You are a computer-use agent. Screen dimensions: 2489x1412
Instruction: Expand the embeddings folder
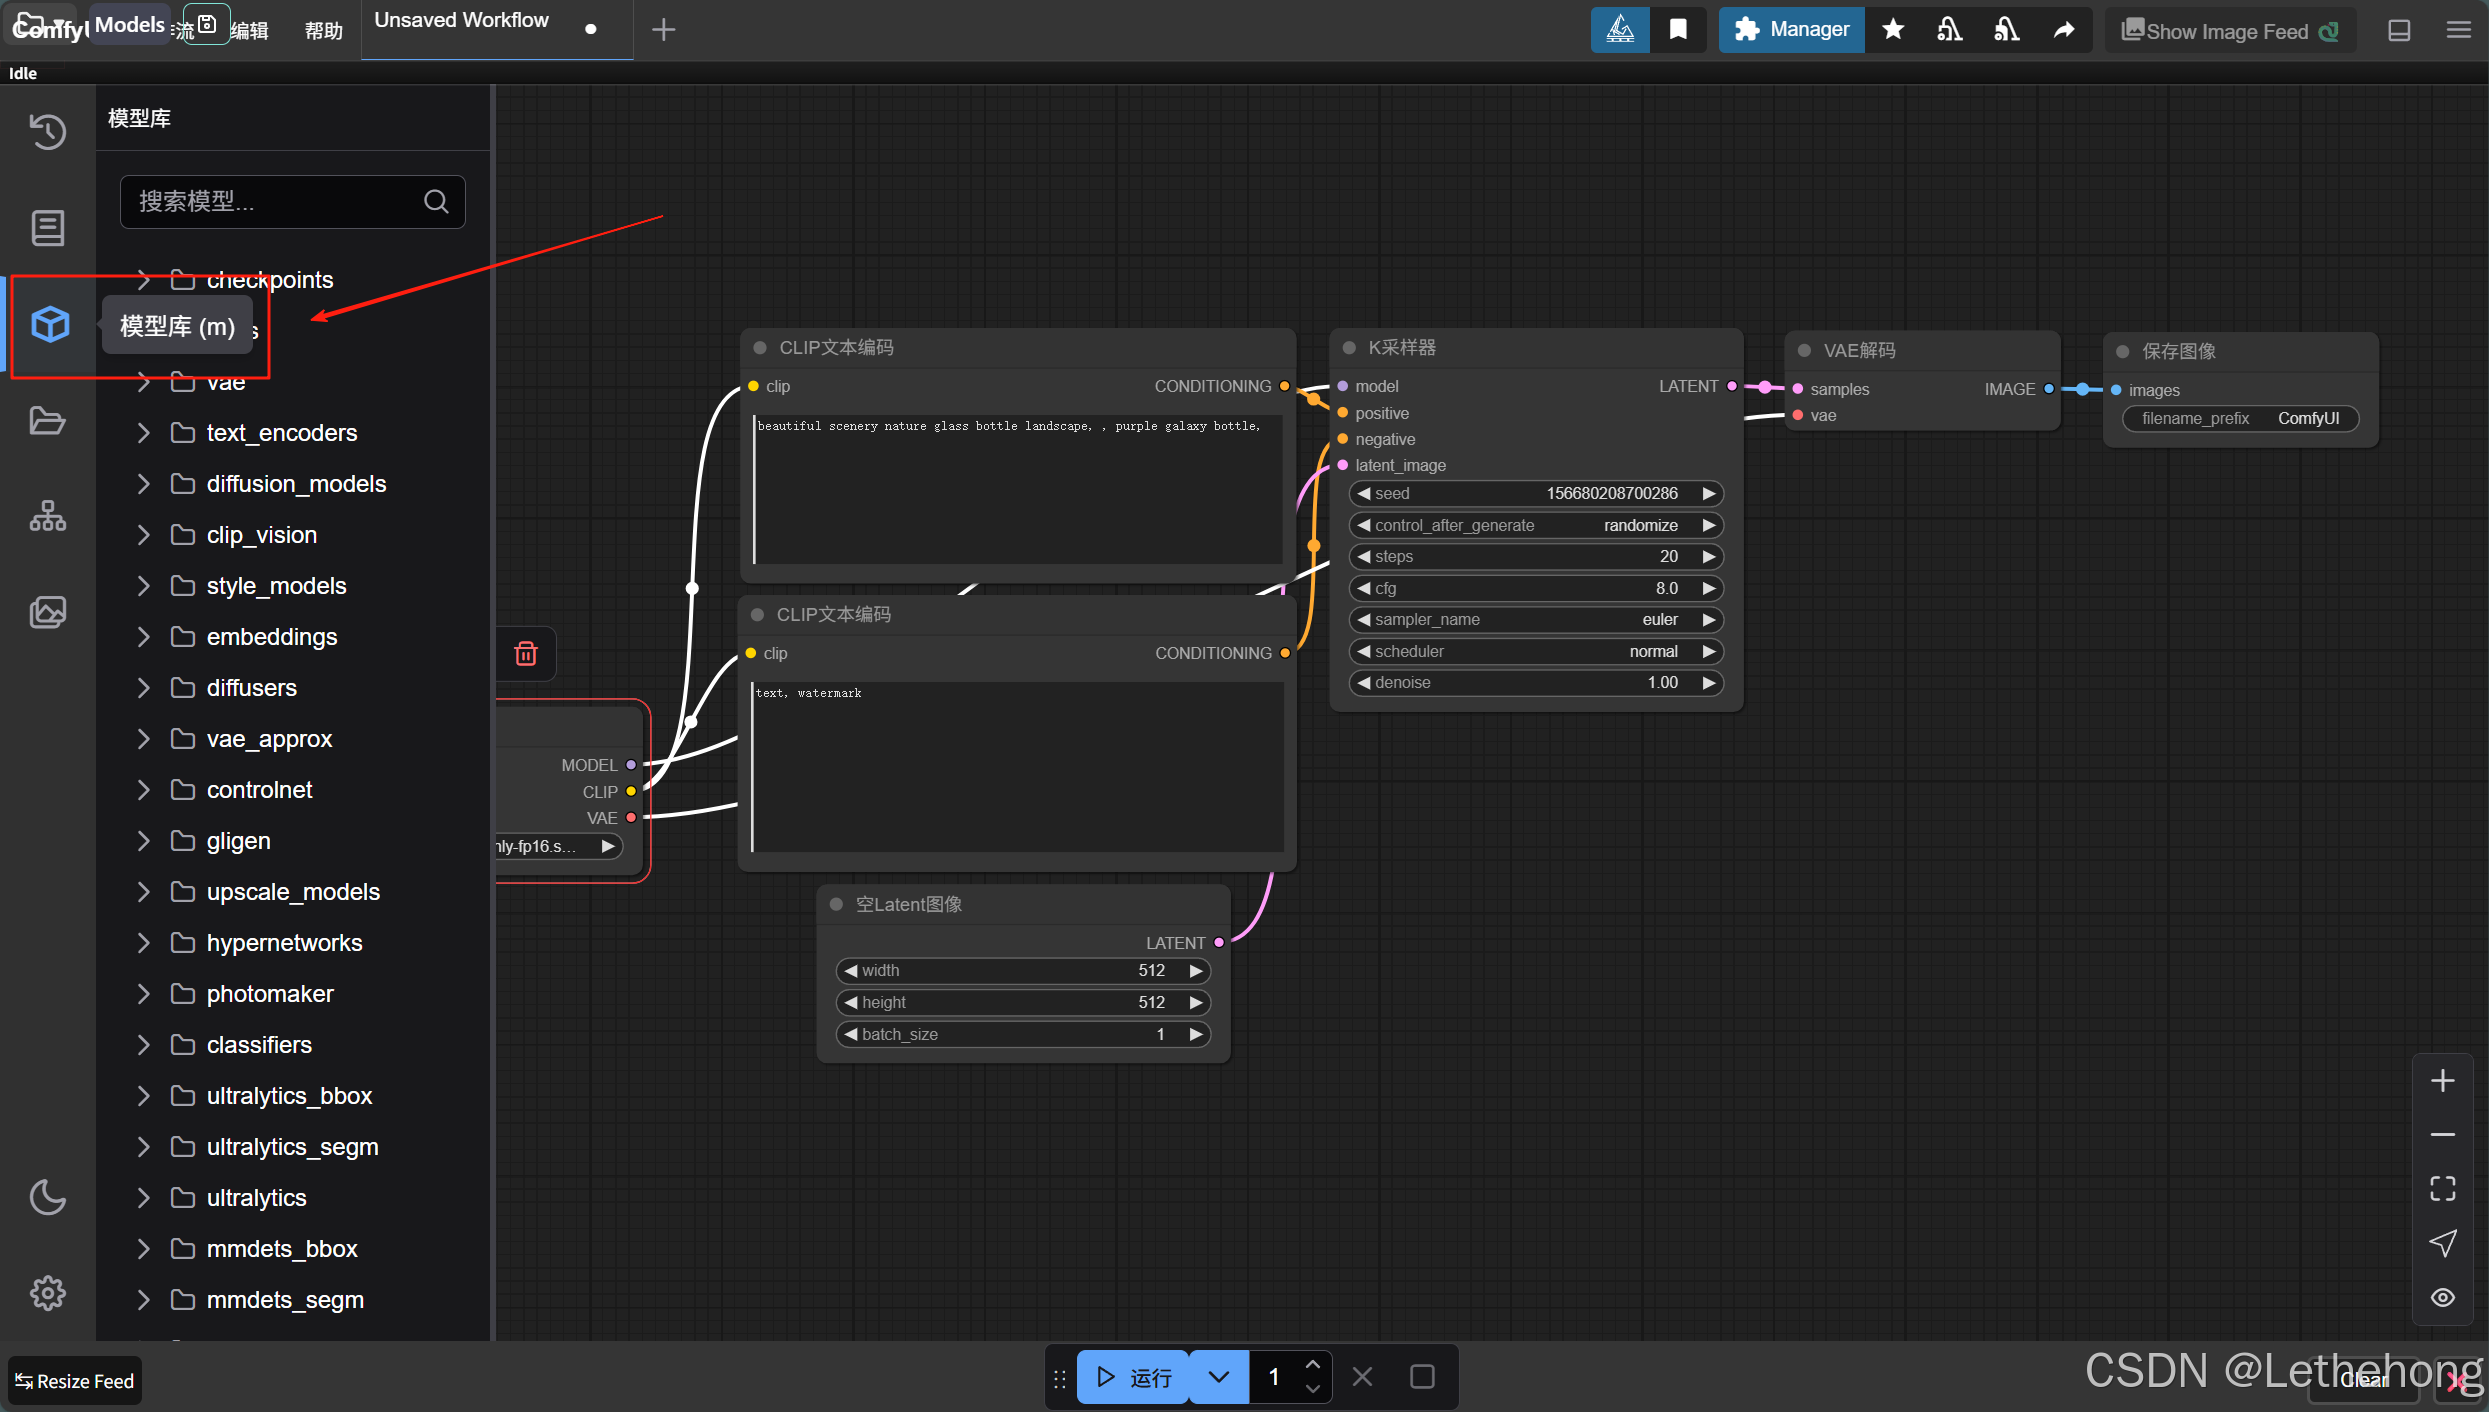coord(143,637)
